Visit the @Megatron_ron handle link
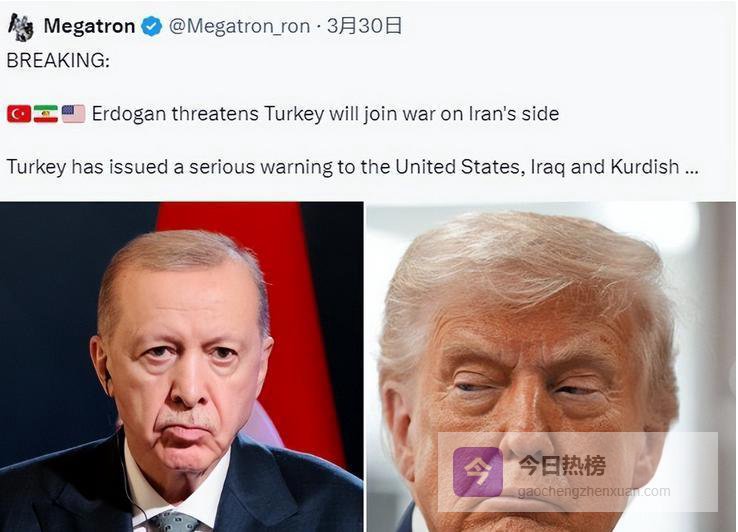This screenshot has width=738, height=532. [x=239, y=26]
